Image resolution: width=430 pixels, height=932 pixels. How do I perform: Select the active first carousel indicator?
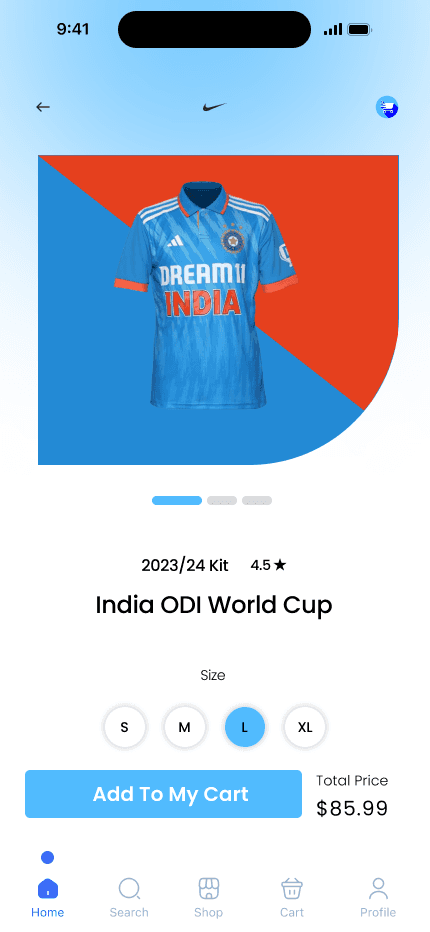177,500
